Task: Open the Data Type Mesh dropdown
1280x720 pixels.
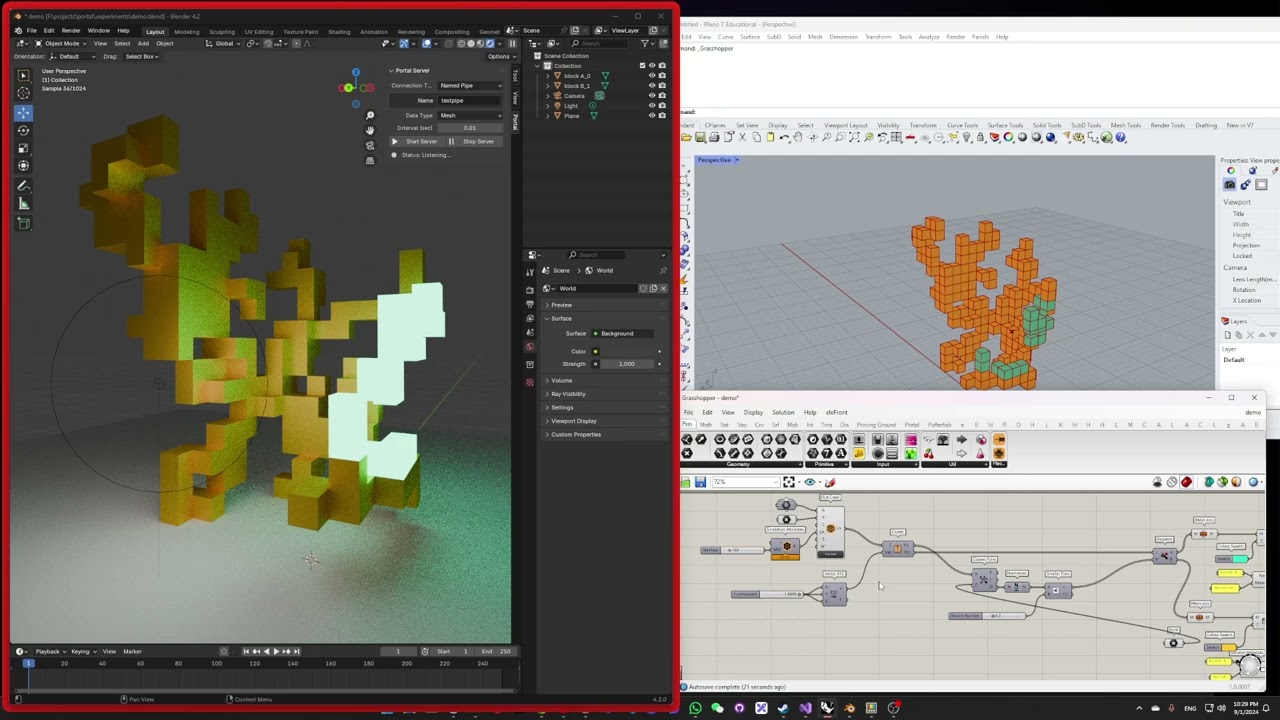Action: pos(470,116)
